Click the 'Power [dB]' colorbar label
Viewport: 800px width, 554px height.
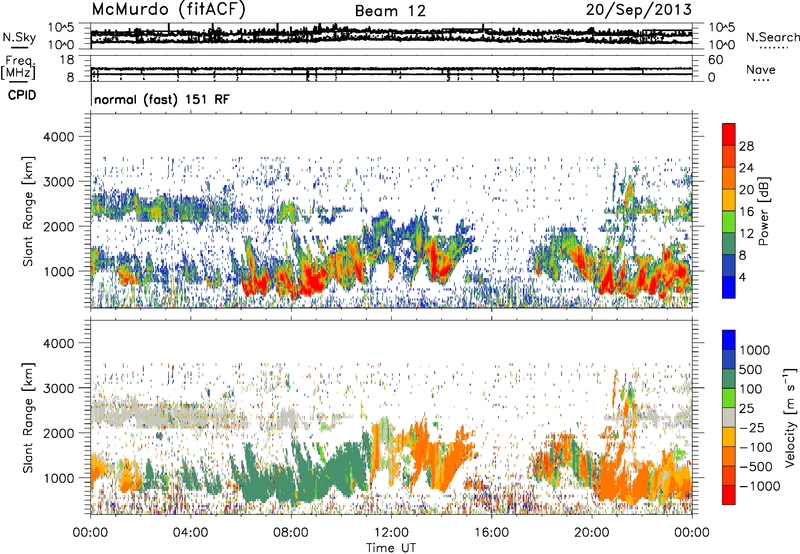[763, 211]
